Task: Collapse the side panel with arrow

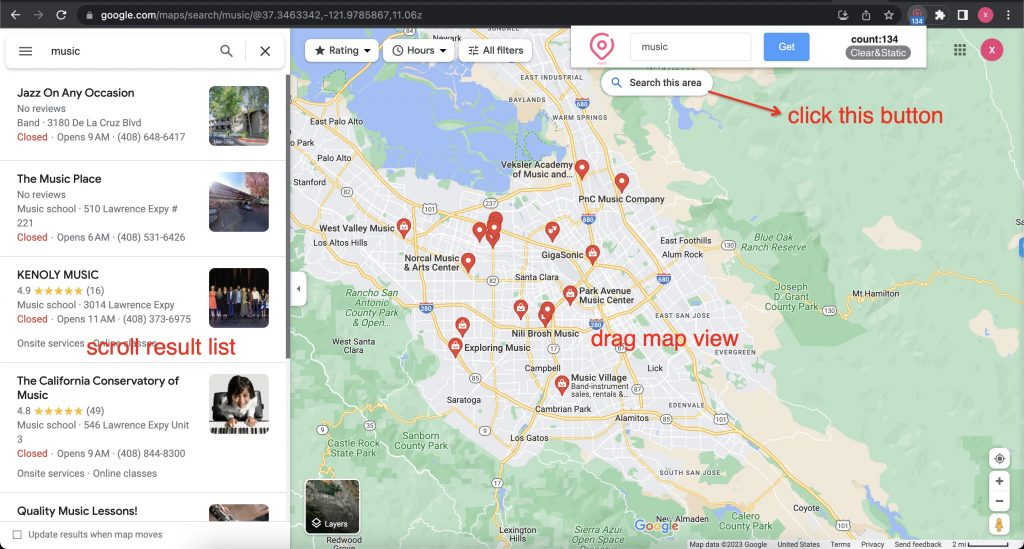Action: tap(298, 289)
